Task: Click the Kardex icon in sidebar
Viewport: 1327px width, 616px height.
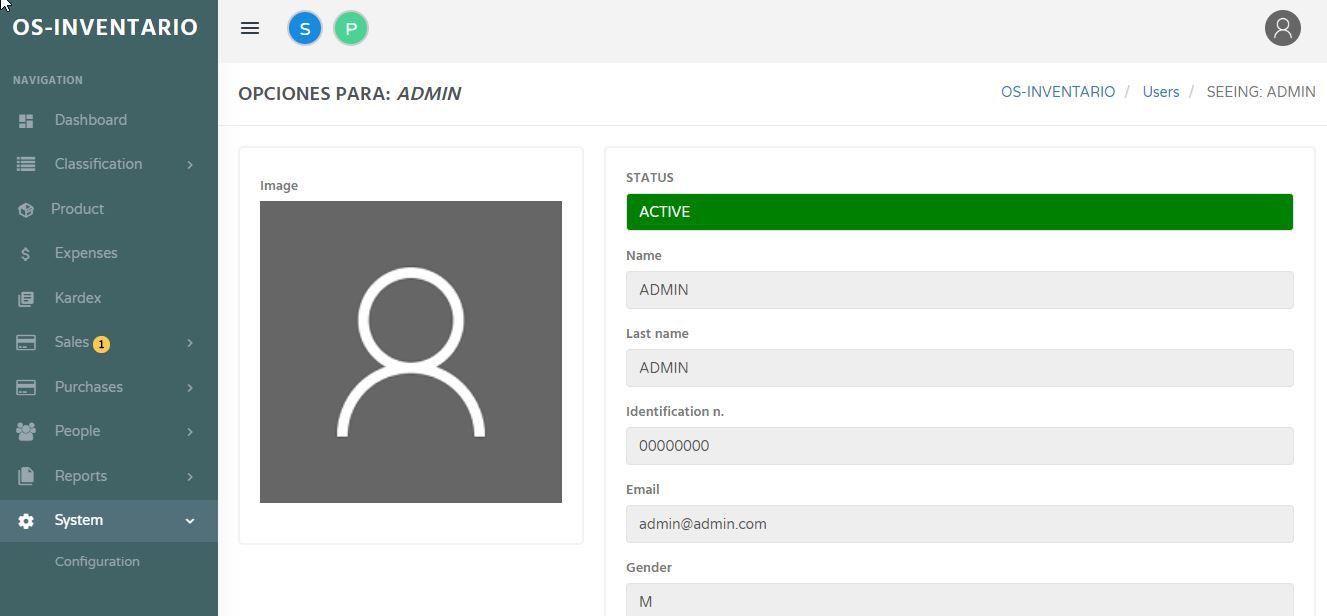Action: (26, 299)
